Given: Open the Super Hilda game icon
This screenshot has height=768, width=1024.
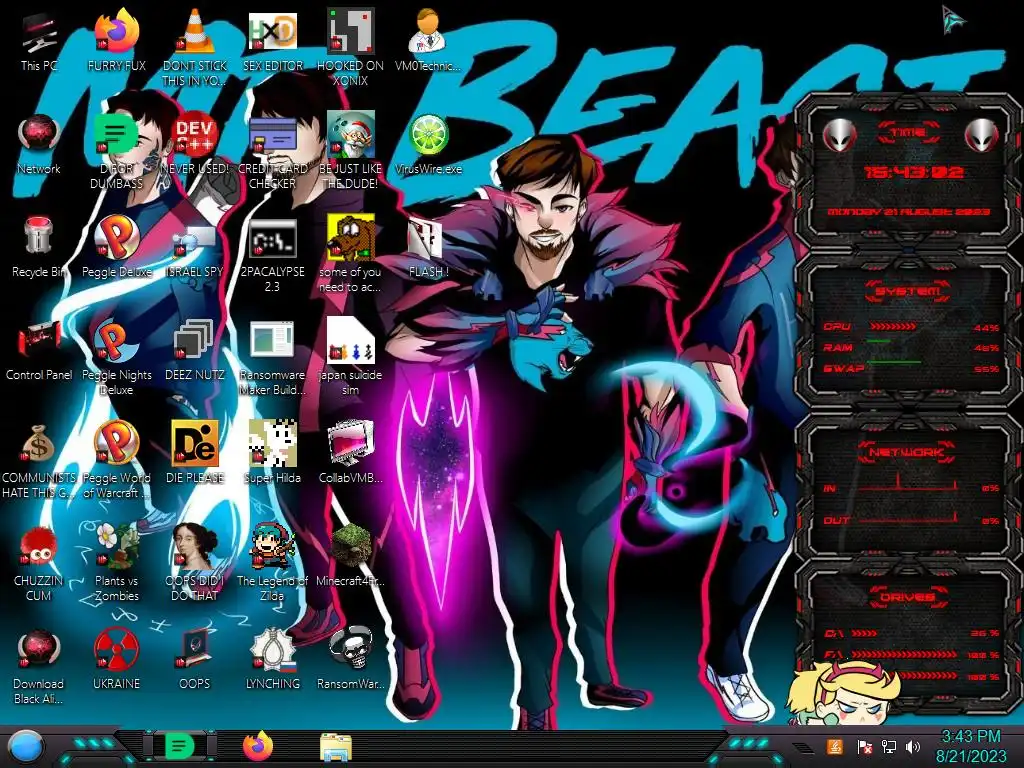Looking at the screenshot, I should coord(272,443).
